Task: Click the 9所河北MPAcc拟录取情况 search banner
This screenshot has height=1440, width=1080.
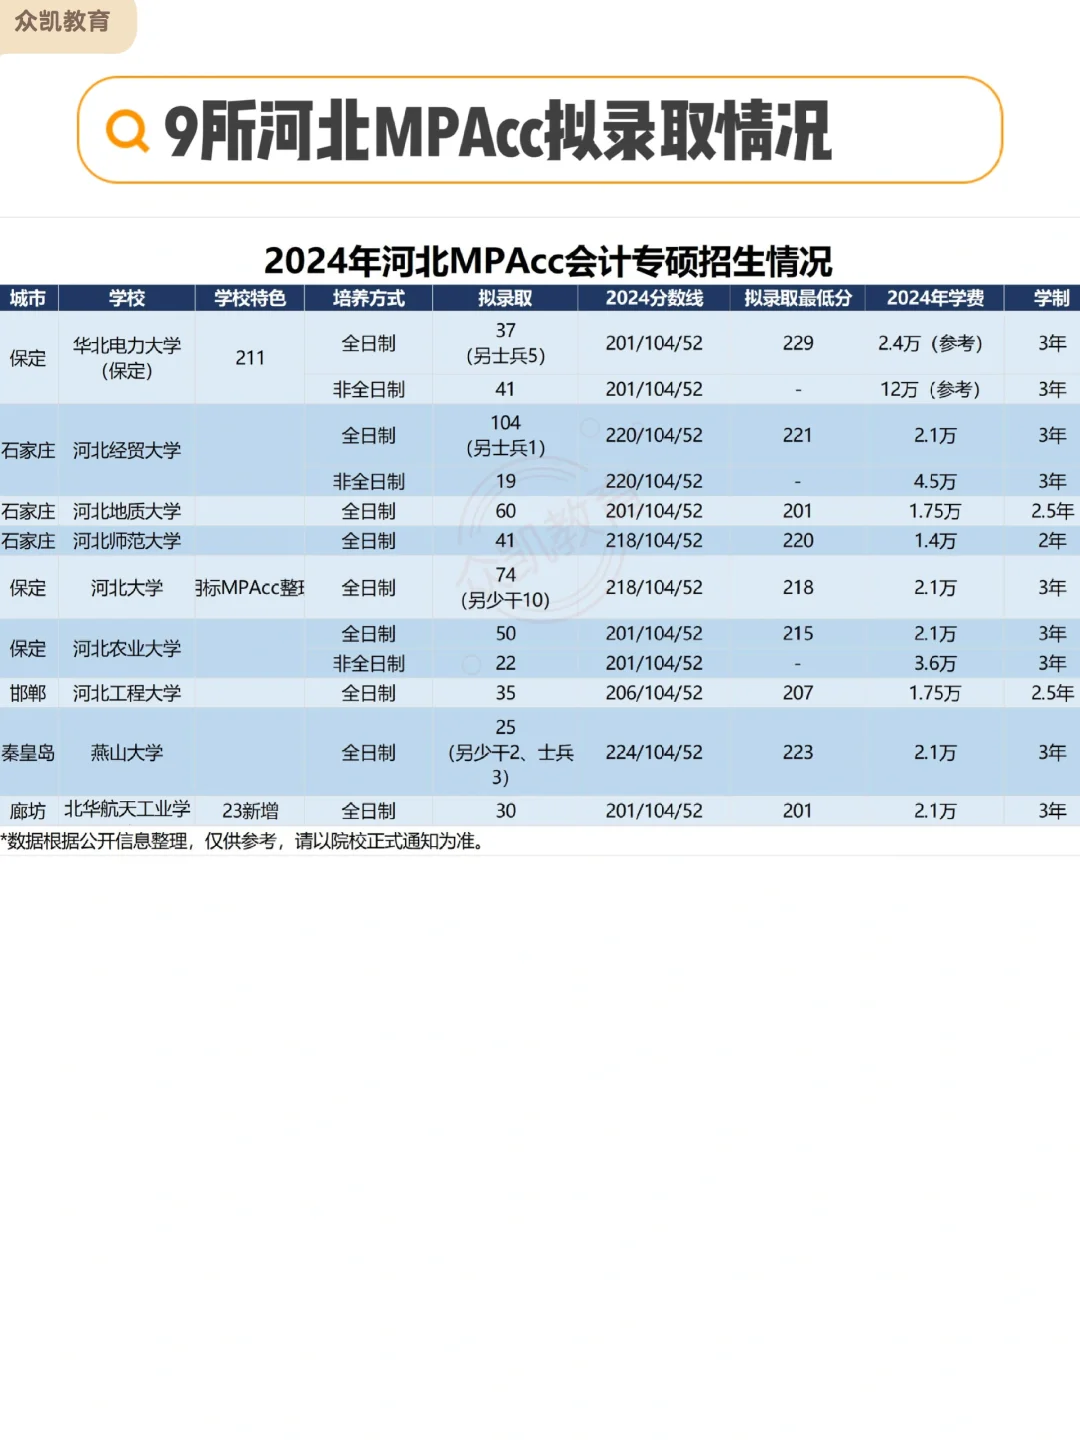Action: [x=540, y=130]
